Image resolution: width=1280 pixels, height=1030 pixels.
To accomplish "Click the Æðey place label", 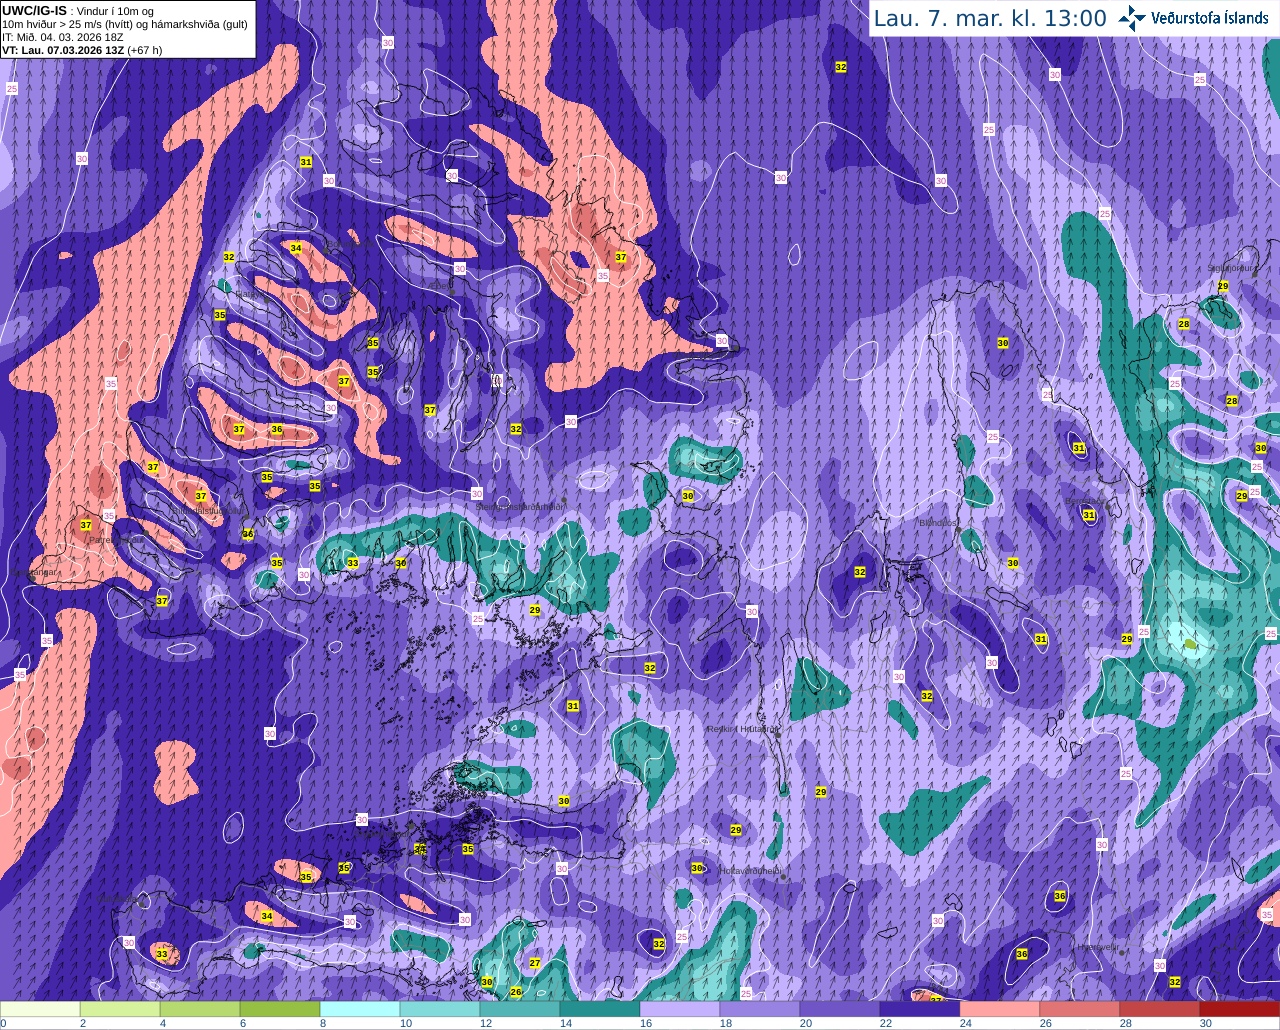I will pyautogui.click(x=441, y=286).
